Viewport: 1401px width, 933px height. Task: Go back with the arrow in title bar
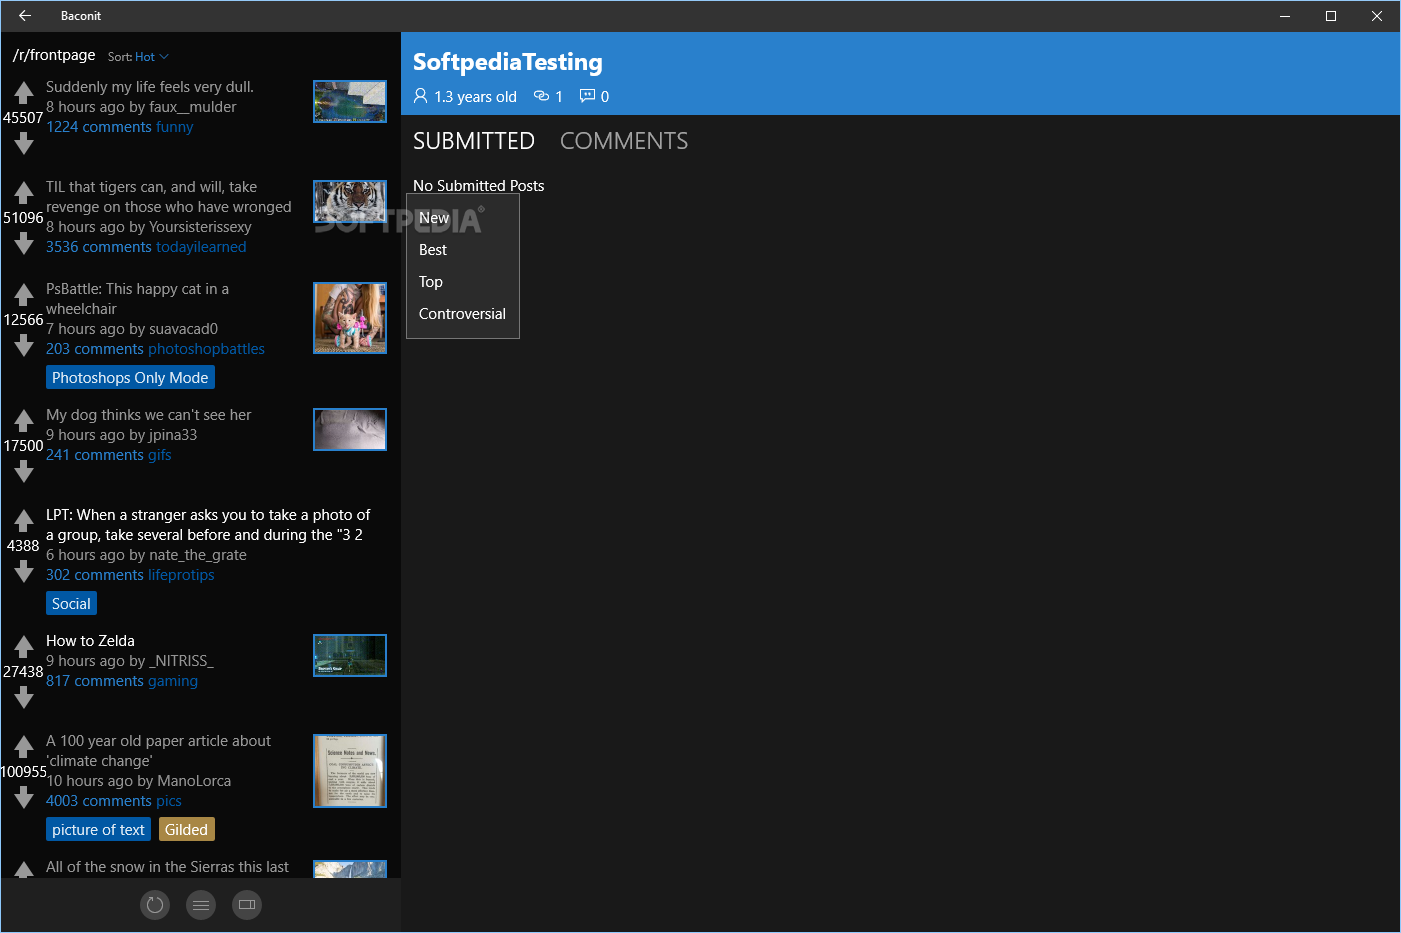coord(25,16)
